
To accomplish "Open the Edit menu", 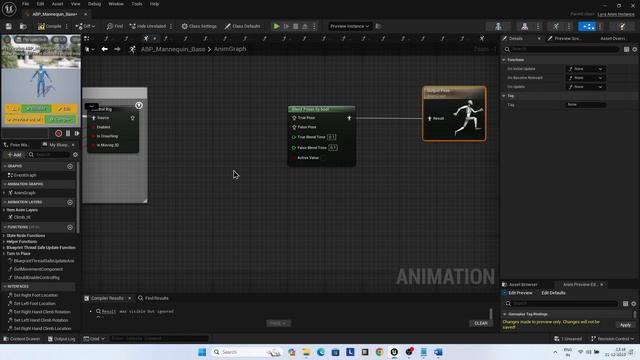I will [x=40, y=4].
